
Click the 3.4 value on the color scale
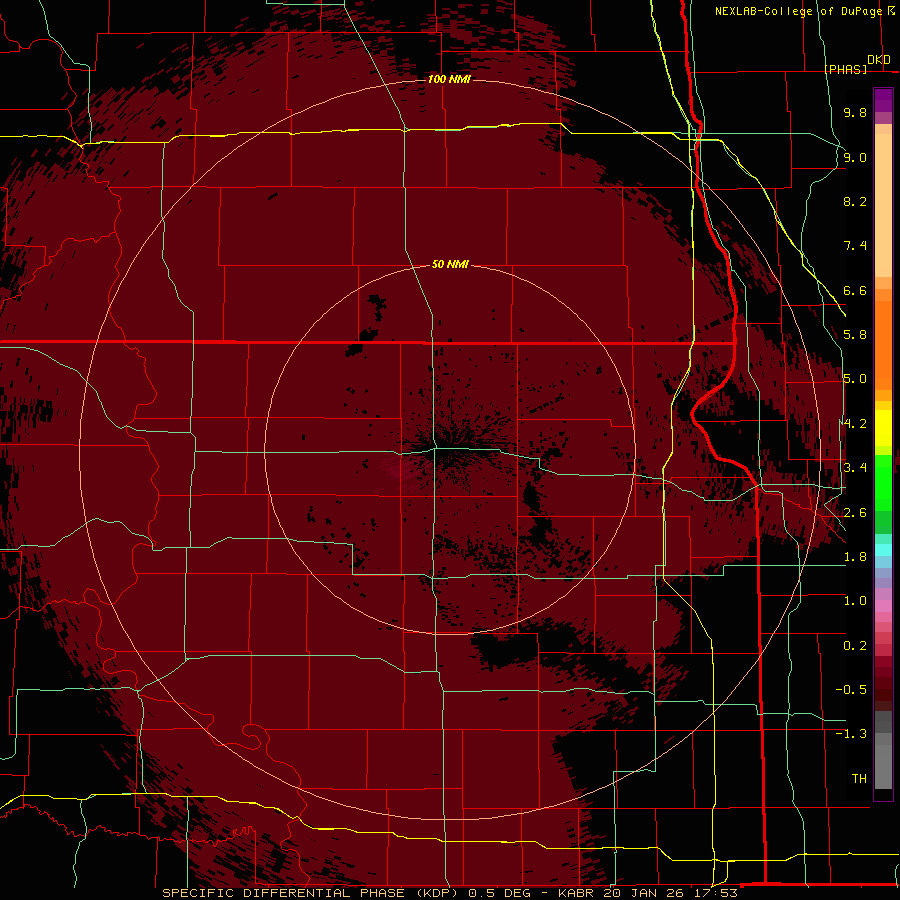click(855, 468)
